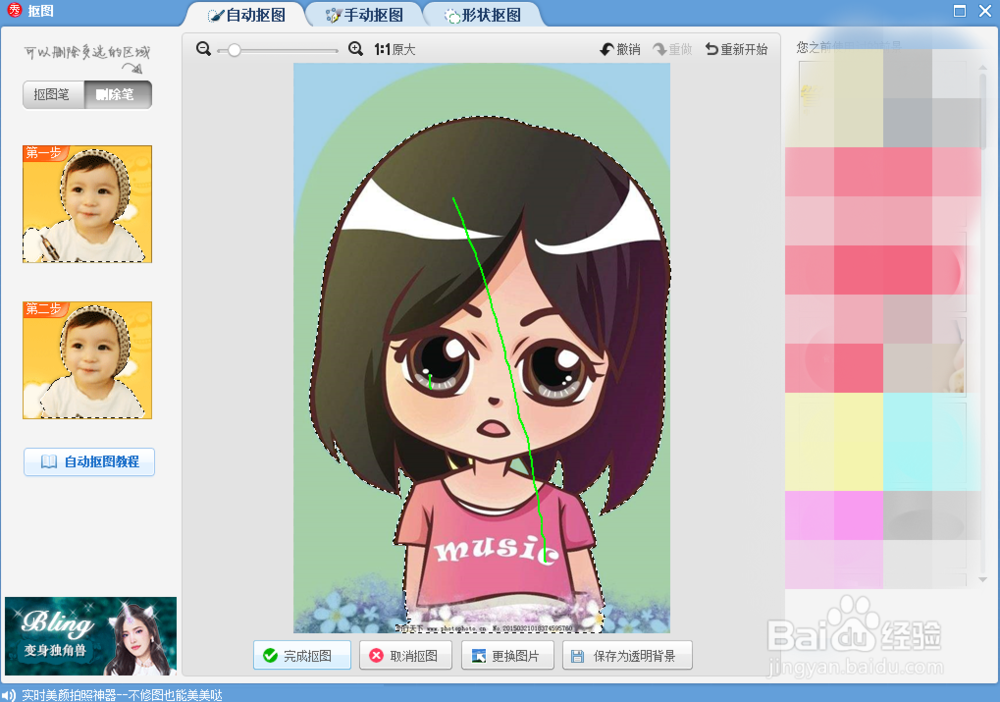Image resolution: width=1000 pixels, height=702 pixels.
Task: Select the 删除笔 delete pen
Action: [118, 95]
